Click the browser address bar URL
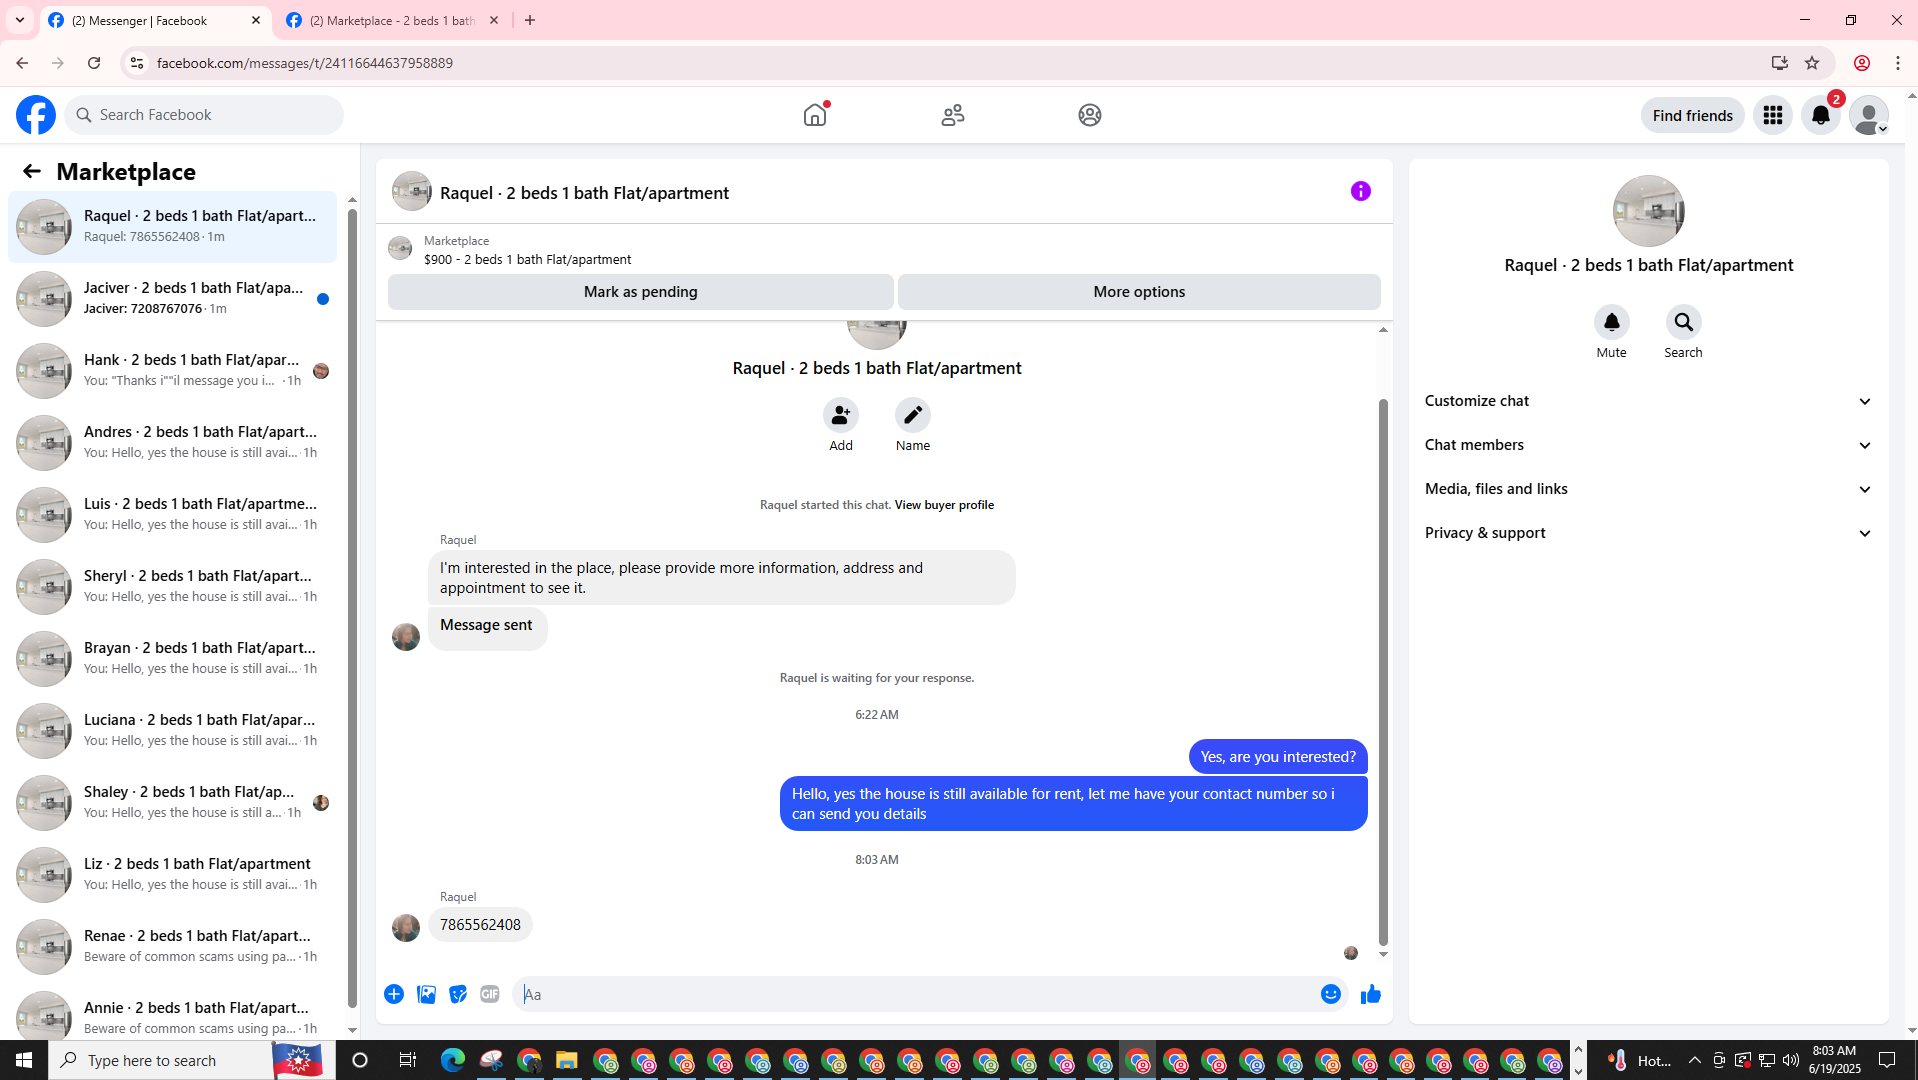 (x=304, y=63)
